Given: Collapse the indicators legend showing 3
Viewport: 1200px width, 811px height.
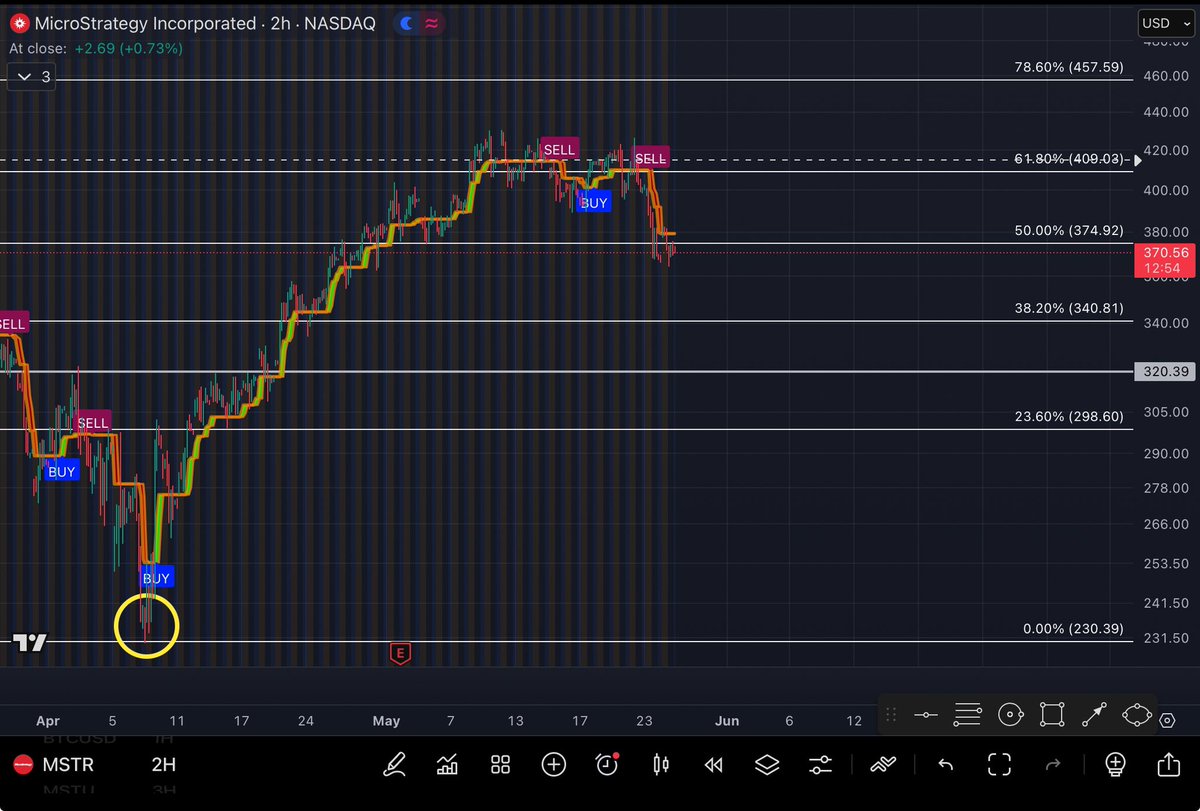Looking at the screenshot, I should [x=32, y=76].
